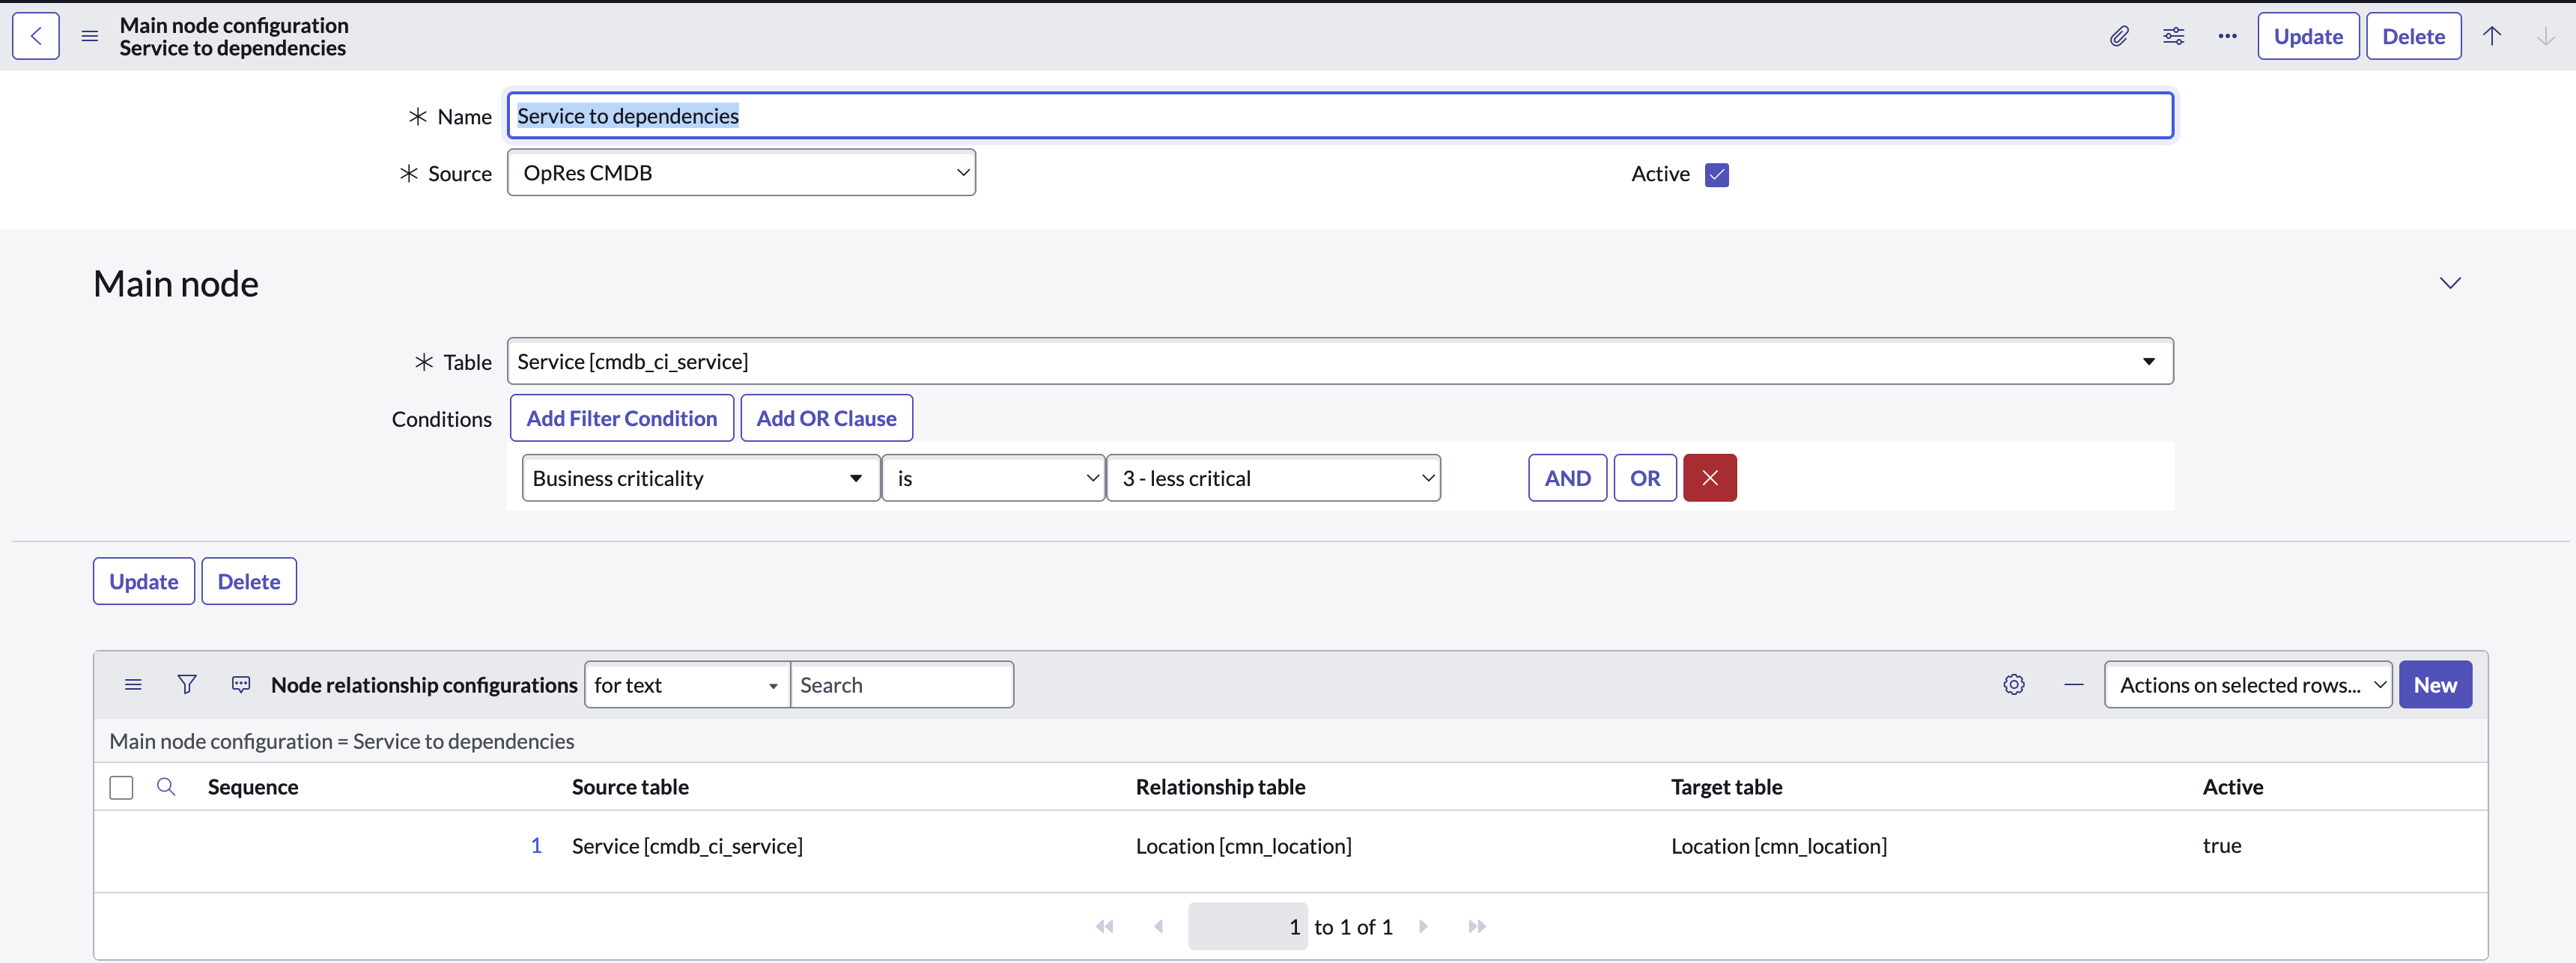Viewport: 2576px width, 963px height.
Task: Click the lower Delete button
Action: pyautogui.click(x=249, y=581)
